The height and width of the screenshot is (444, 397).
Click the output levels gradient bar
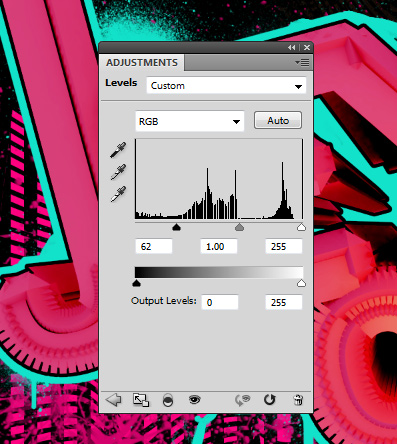click(x=219, y=272)
